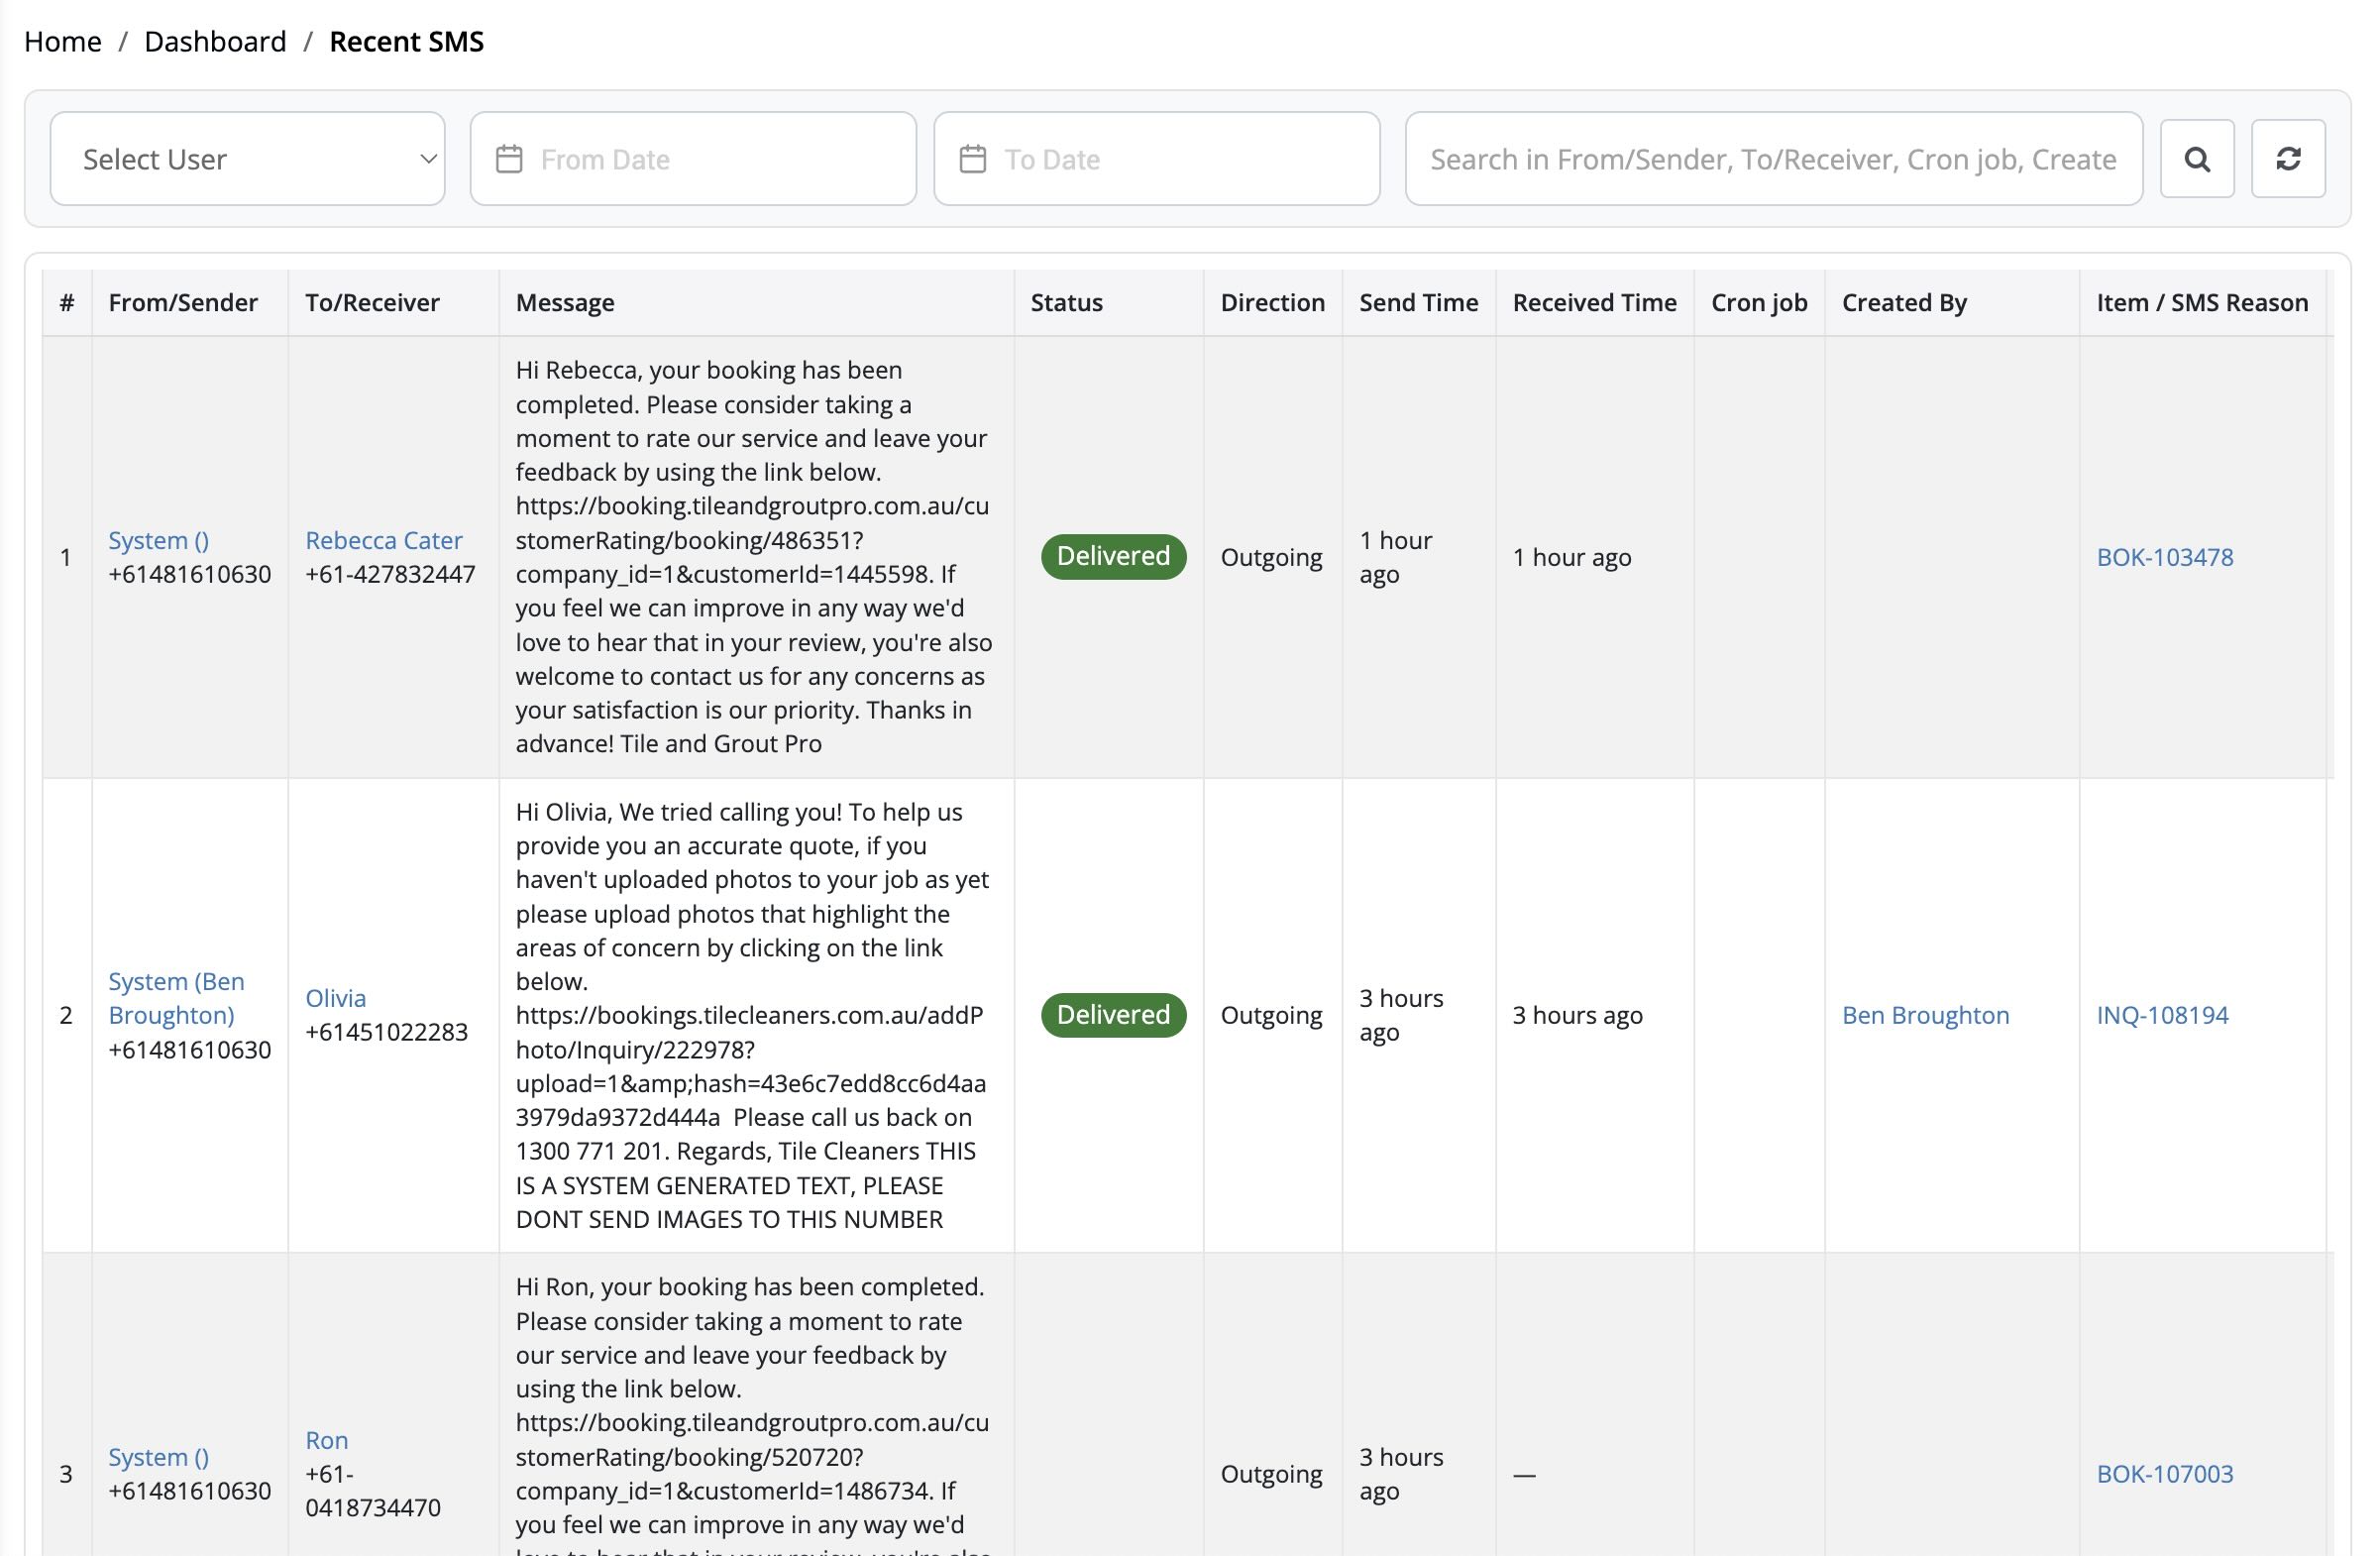Viewport: 2380px width, 1556px height.
Task: Open the From Date calendar icon
Action: pyautogui.click(x=510, y=158)
